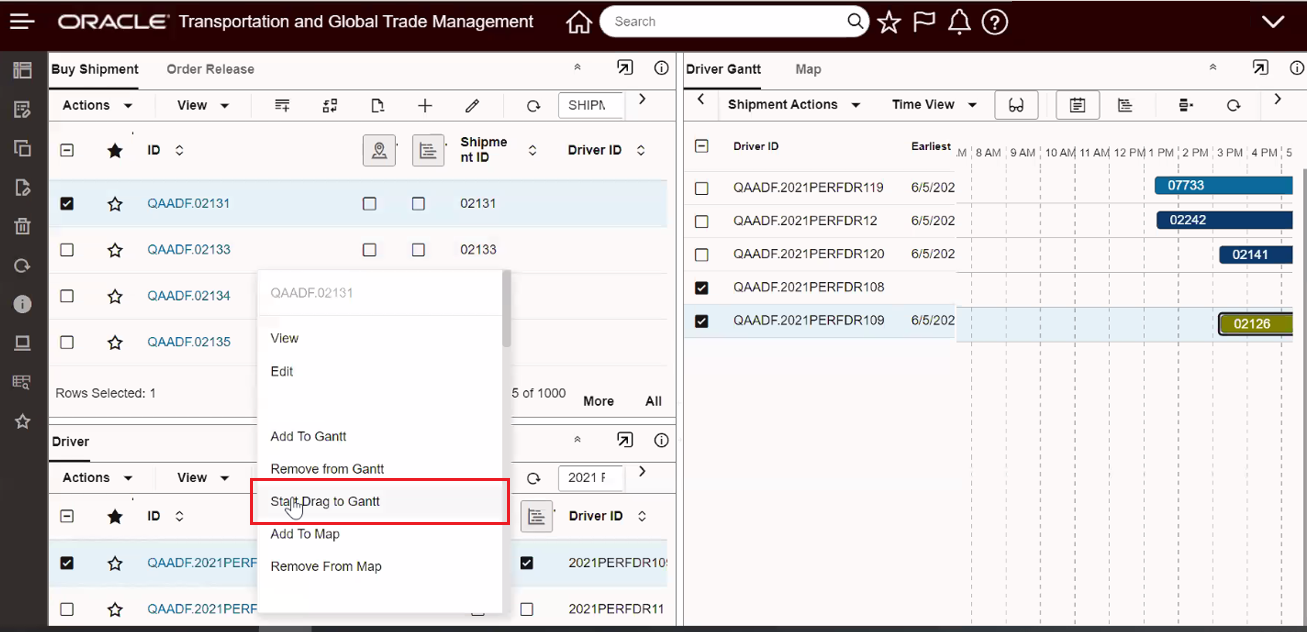1307x632 pixels.
Task: Click the trash can icon in the left sidebar
Action: (22, 226)
